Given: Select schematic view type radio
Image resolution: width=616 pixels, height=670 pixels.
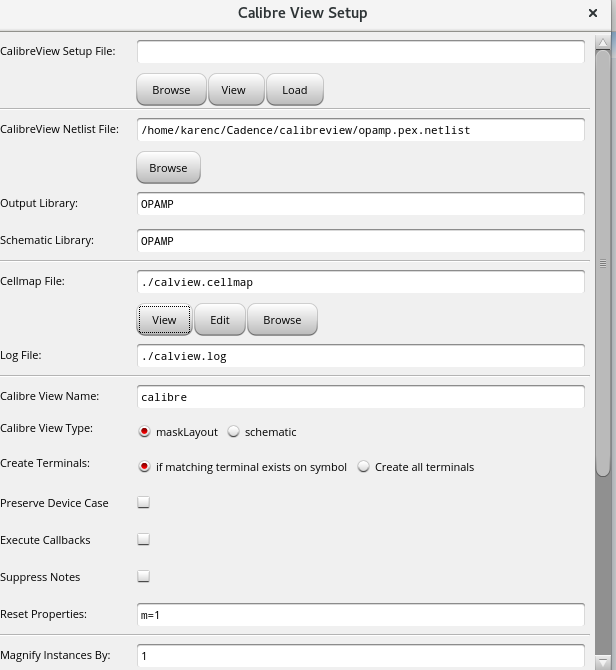Looking at the screenshot, I should click(234, 432).
